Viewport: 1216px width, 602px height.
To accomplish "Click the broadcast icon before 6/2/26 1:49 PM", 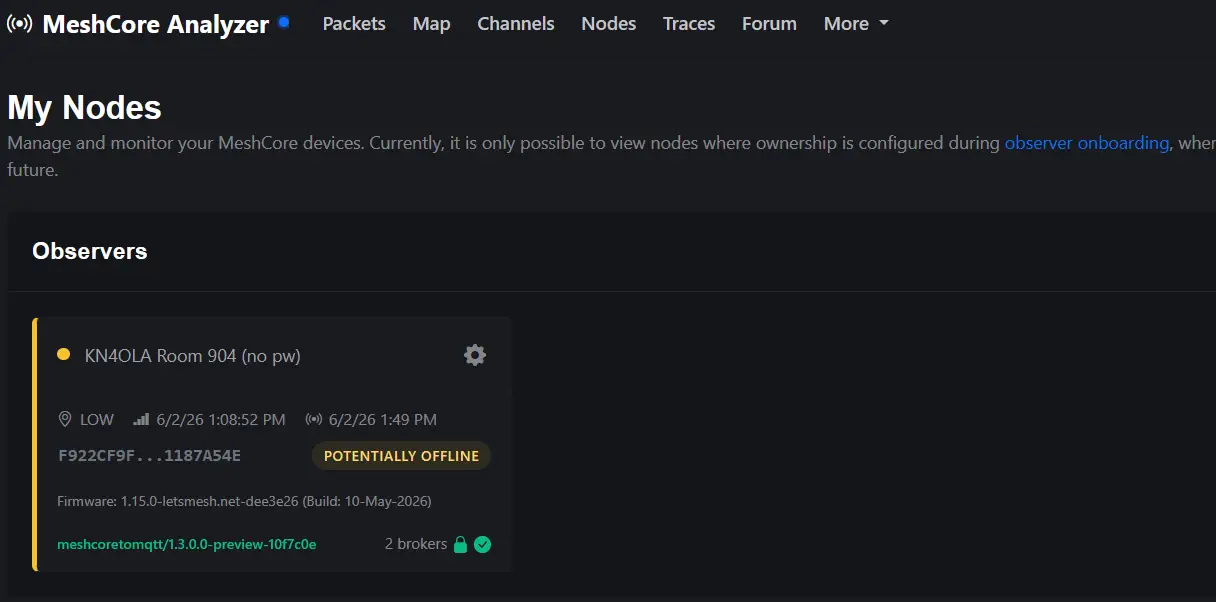I will pyautogui.click(x=313, y=419).
